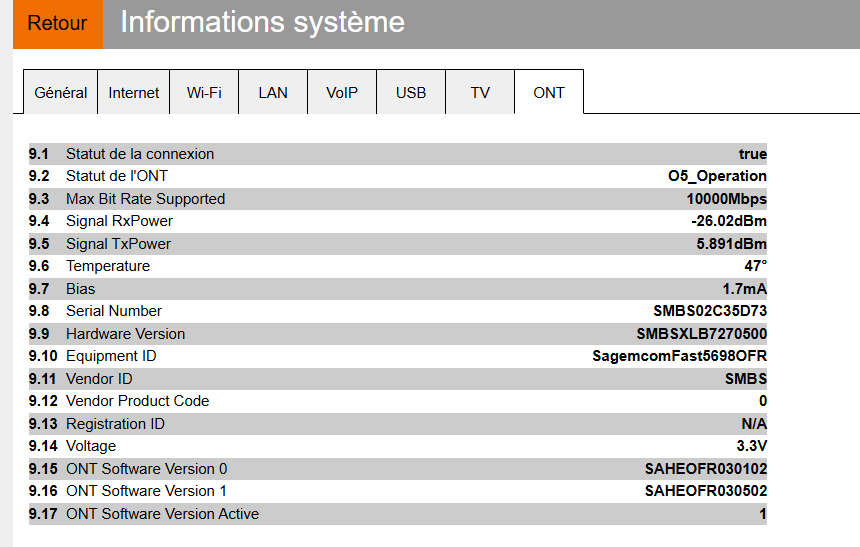Show the VoIP tab
Viewport: 860px width, 547px height.
[x=342, y=92]
